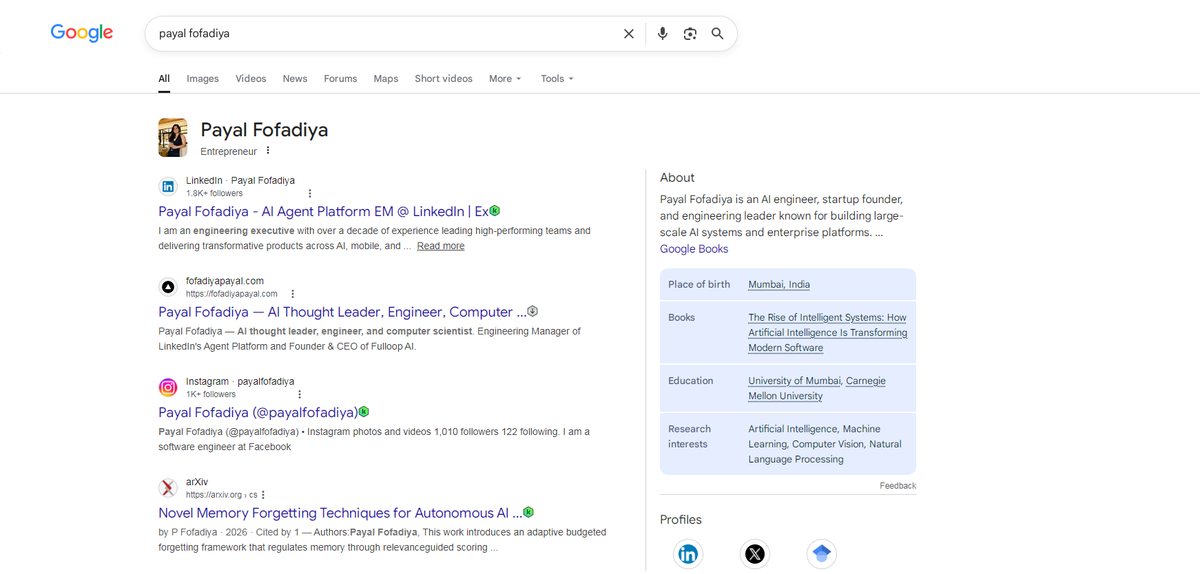Image resolution: width=1200 pixels, height=574 pixels.
Task: Open Google Books link in About panel
Action: point(694,249)
